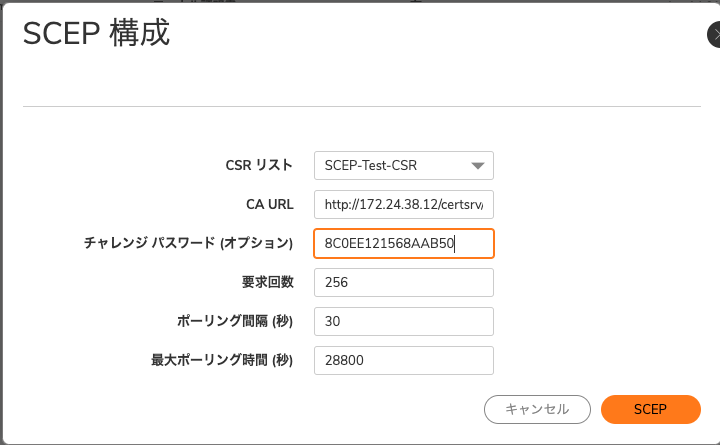Click the CA URL label

pyautogui.click(x=270, y=204)
